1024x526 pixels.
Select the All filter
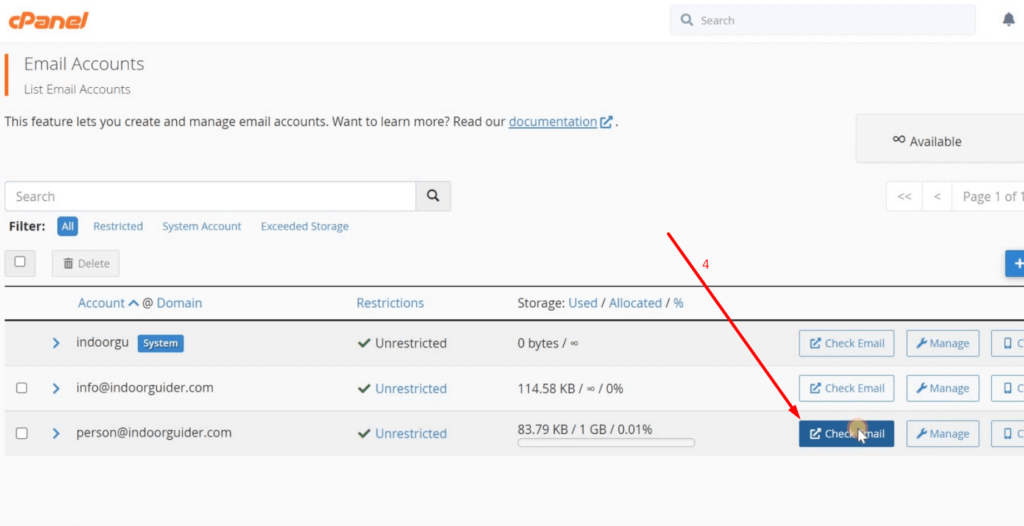coord(67,226)
